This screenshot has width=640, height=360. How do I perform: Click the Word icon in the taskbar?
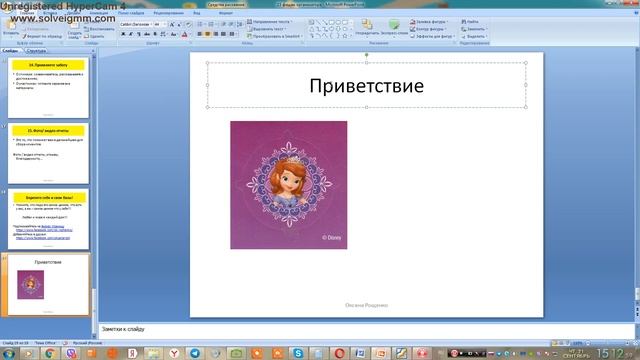click(360, 353)
